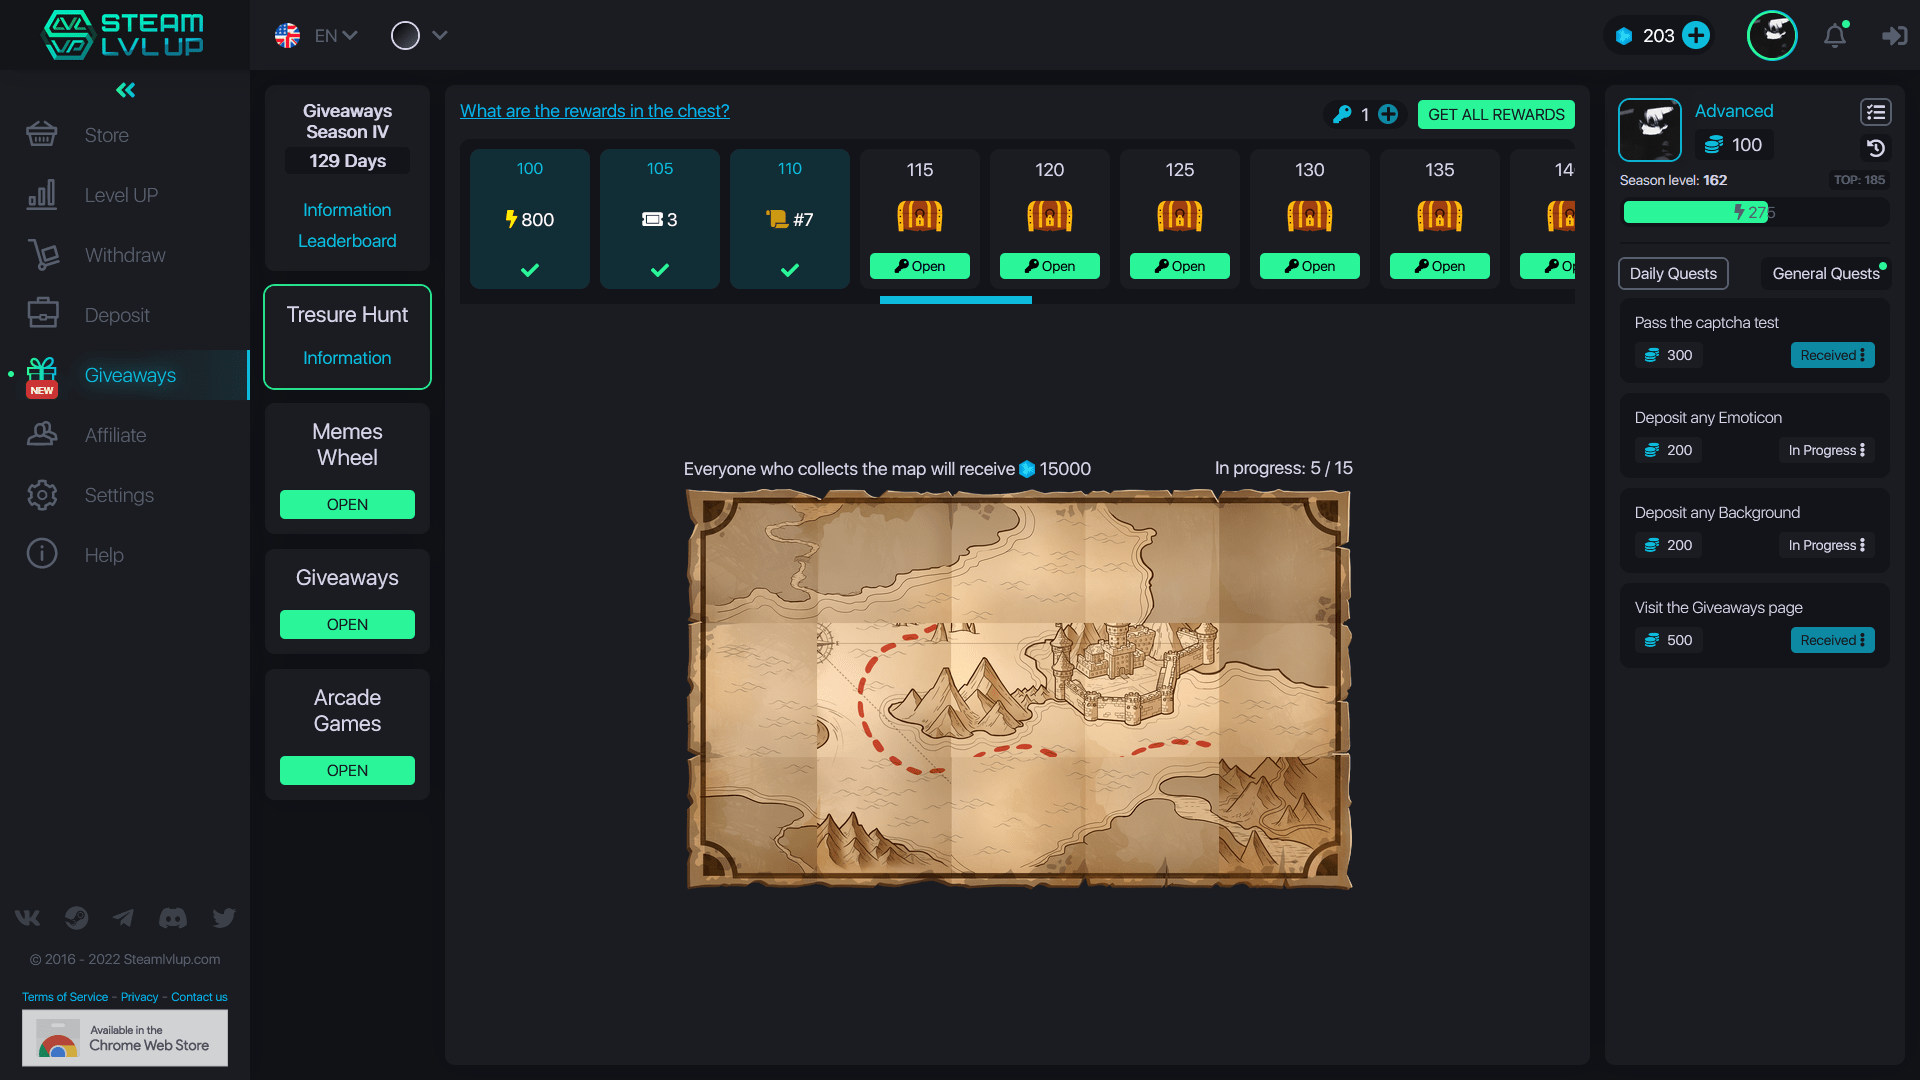Open quest history with the clock-arrow icon

coord(1876,148)
